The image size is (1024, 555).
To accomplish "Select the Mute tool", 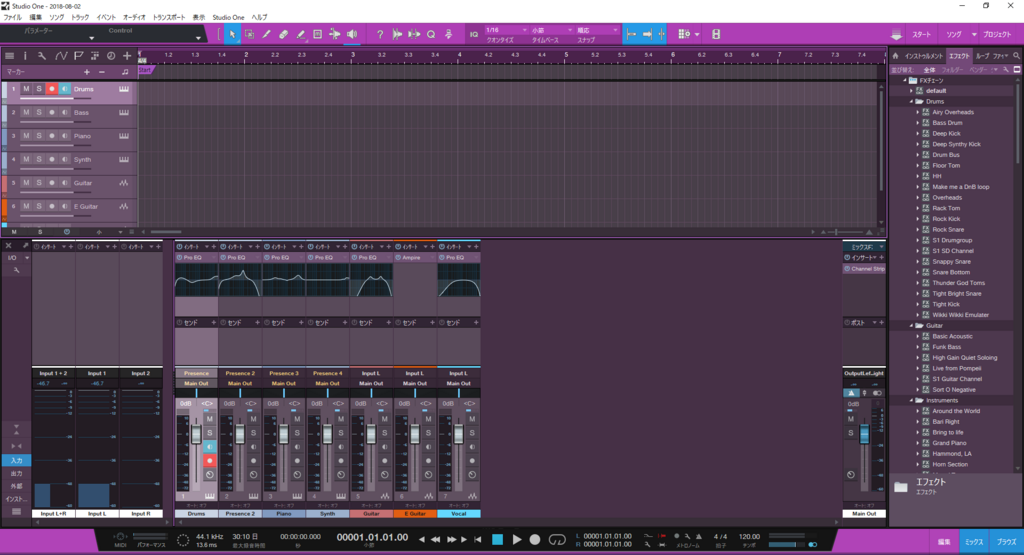I will pyautogui.click(x=317, y=34).
